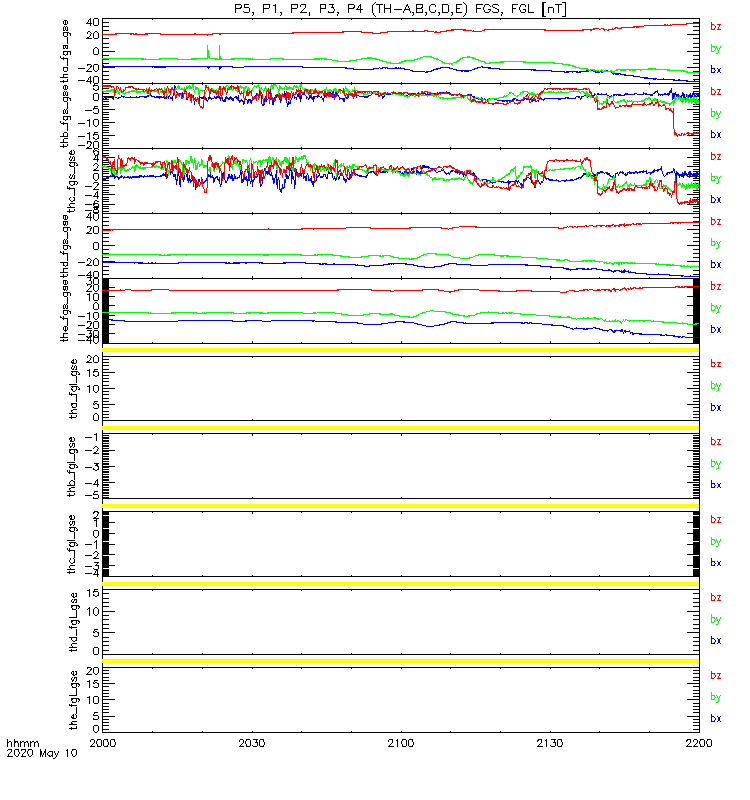This screenshot has width=750, height=800.
Task: Click blue bx legend of the_fgs_gse panel
Action: pyautogui.click(x=716, y=330)
